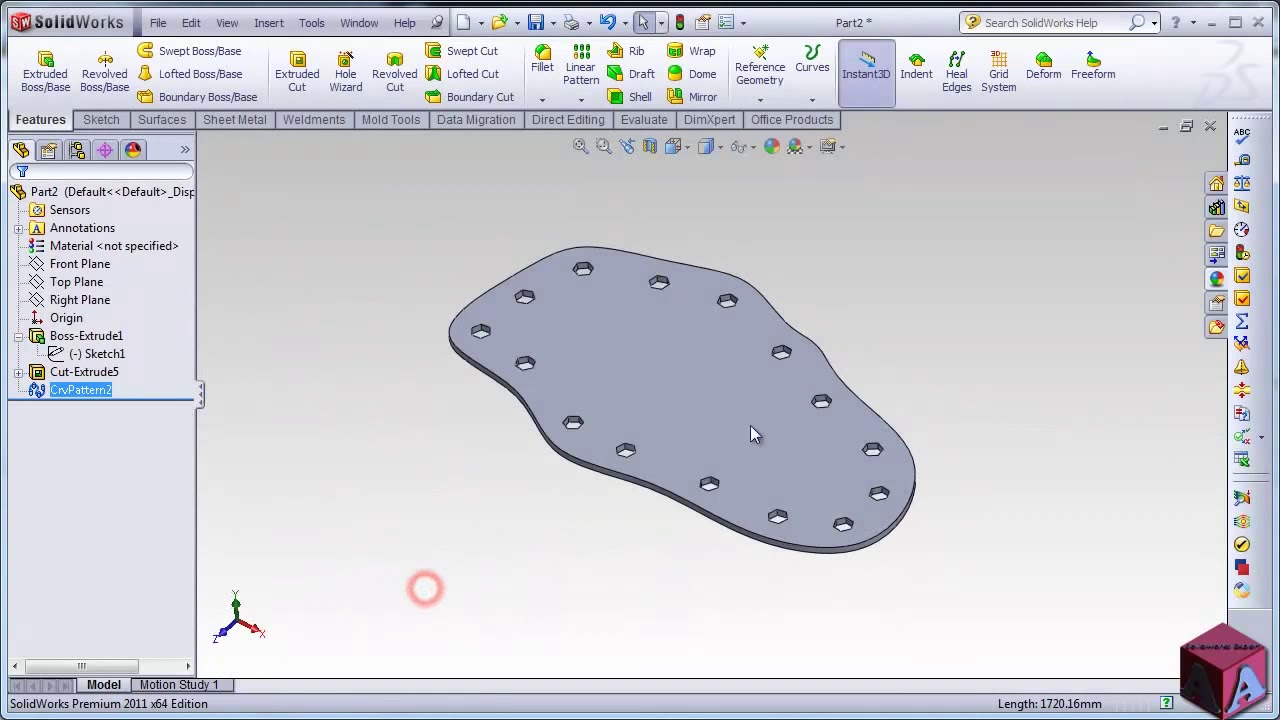1280x720 pixels.
Task: Click the Swept Cut command
Action: [x=461, y=51]
